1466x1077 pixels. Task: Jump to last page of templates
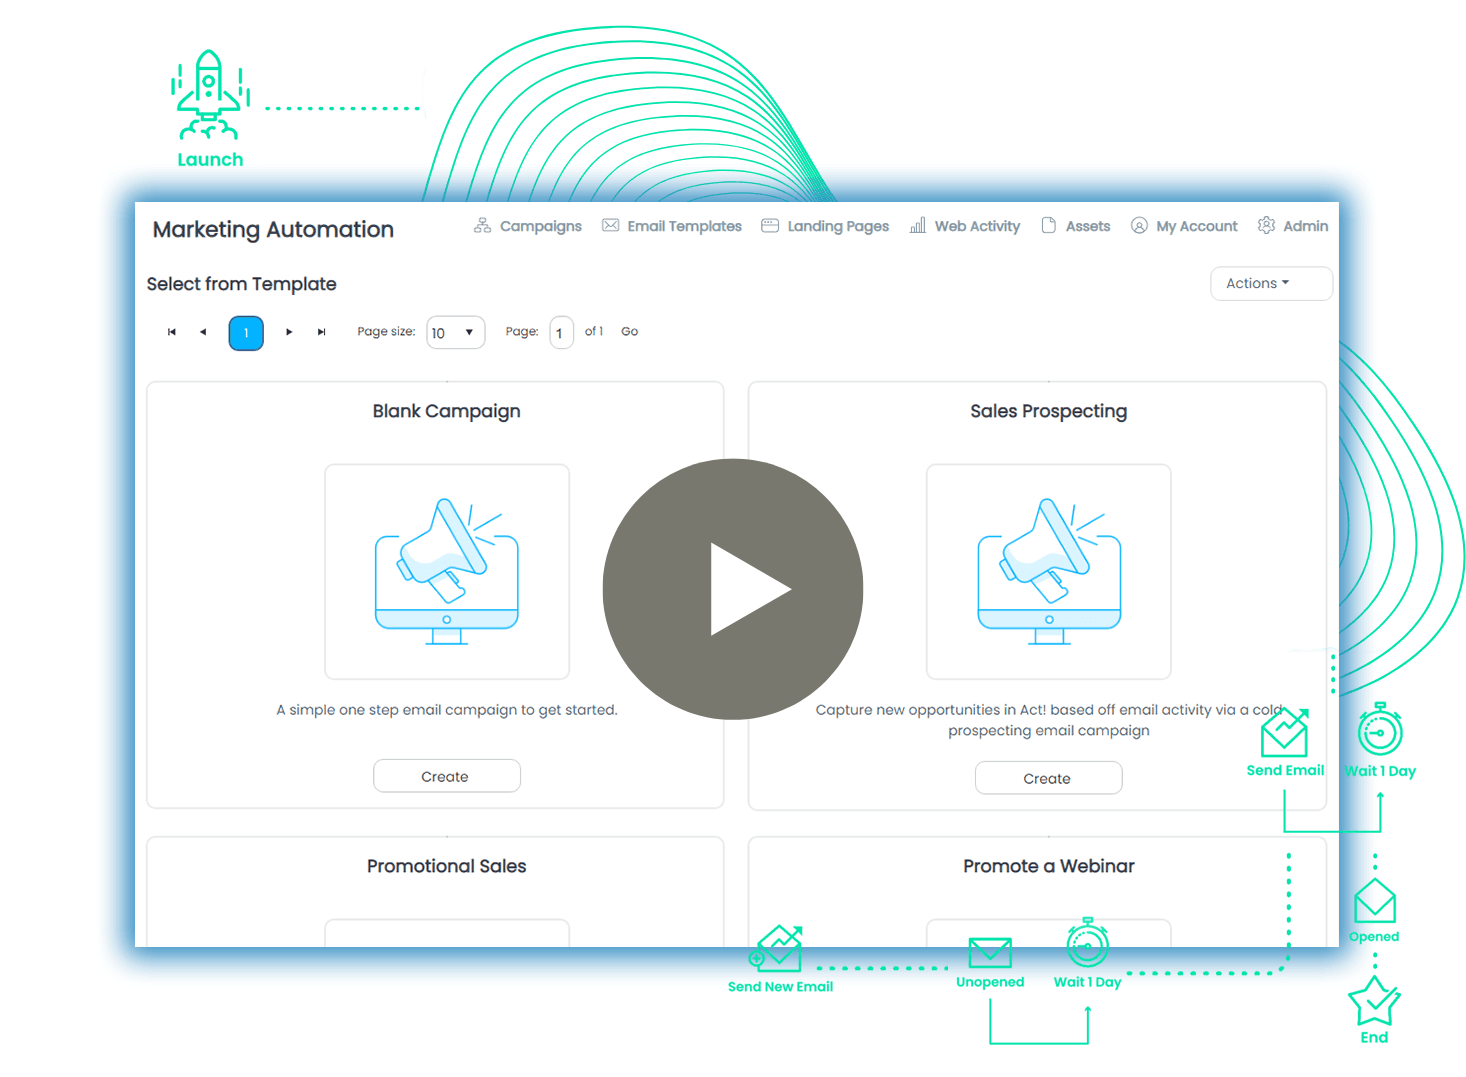click(321, 332)
